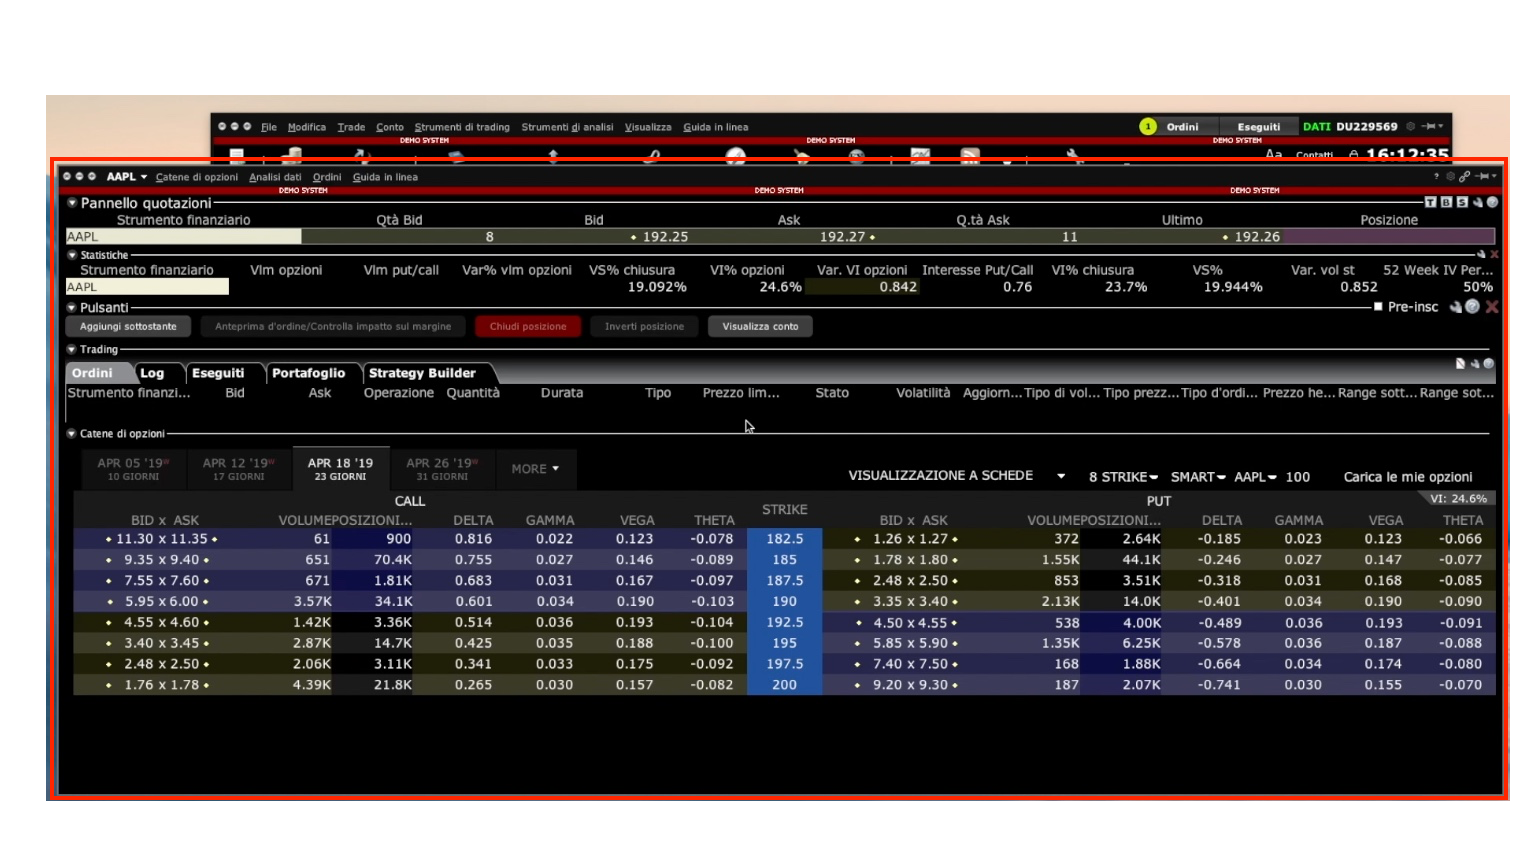Click notification badge 1 in main window
The image size is (1526, 865).
pyautogui.click(x=1148, y=126)
